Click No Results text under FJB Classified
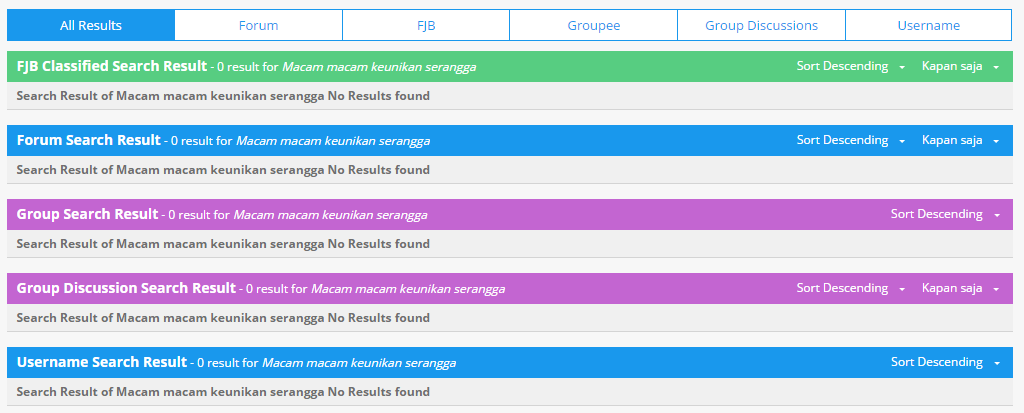 (x=223, y=96)
